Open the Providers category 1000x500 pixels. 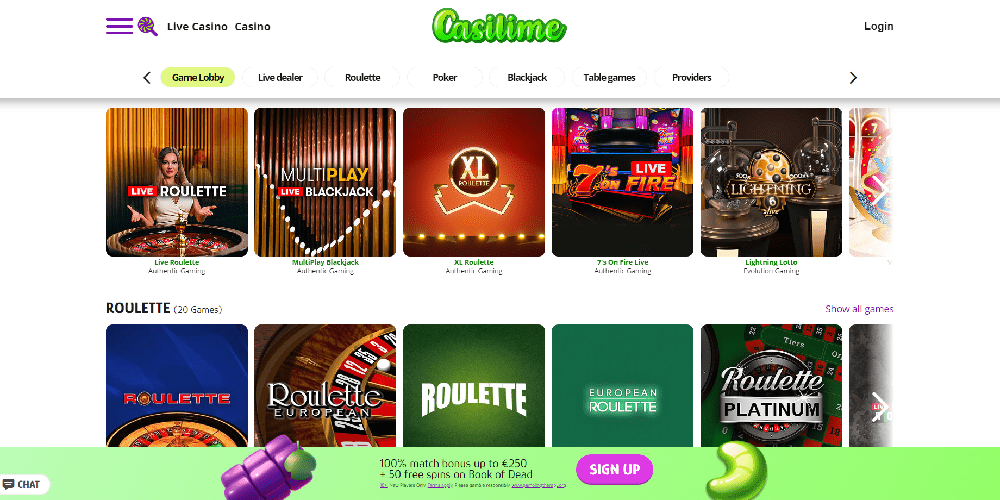(691, 77)
